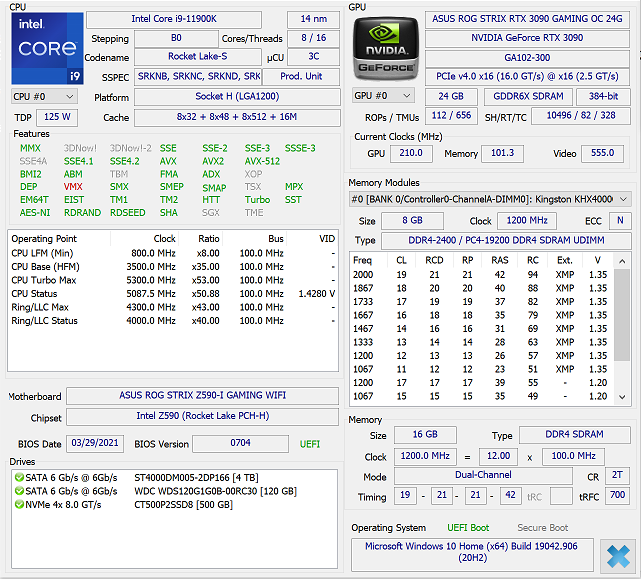
Task: Click the CPU Turbo Max row
Action: (173, 281)
